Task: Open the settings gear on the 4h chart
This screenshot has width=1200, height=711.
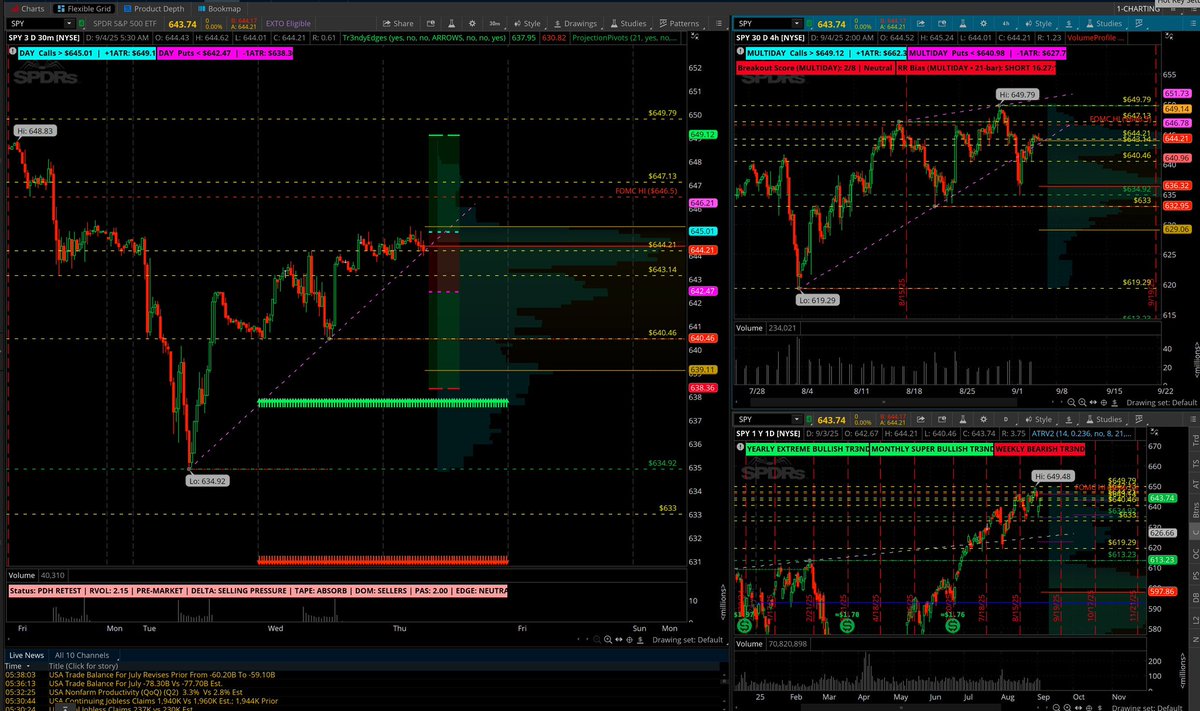Action: [984, 24]
